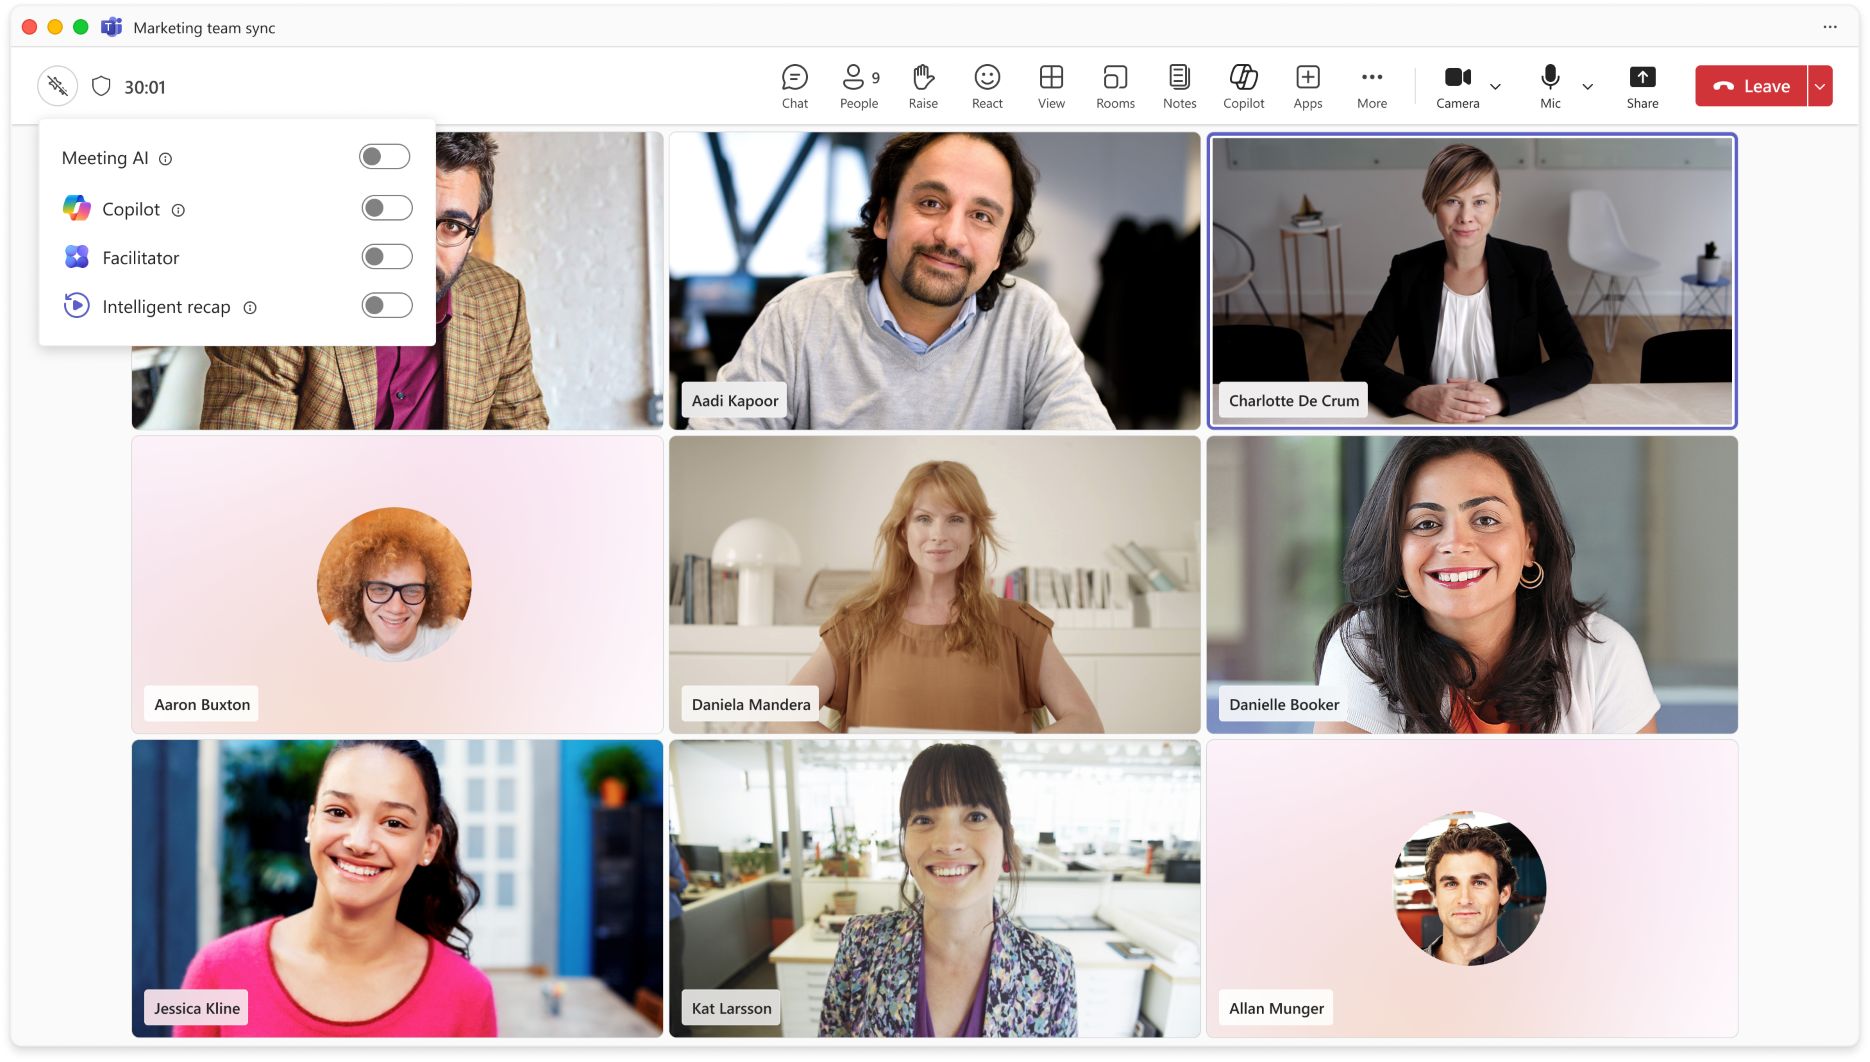The height and width of the screenshot is (1062, 1870).
Task: Click the Facilitator label text
Action: [x=141, y=258]
